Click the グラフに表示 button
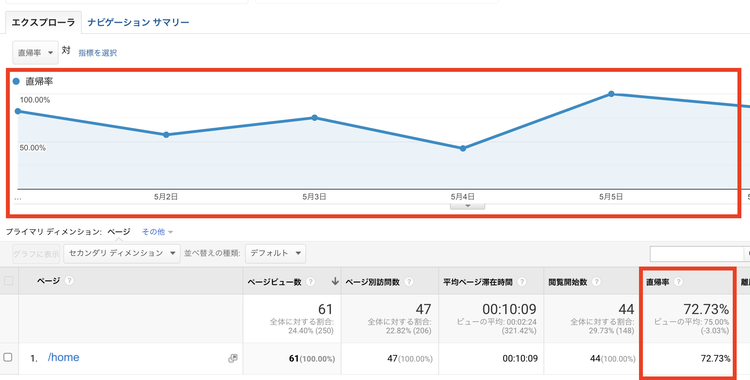Image resolution: width=750 pixels, height=380 pixels. [36, 254]
